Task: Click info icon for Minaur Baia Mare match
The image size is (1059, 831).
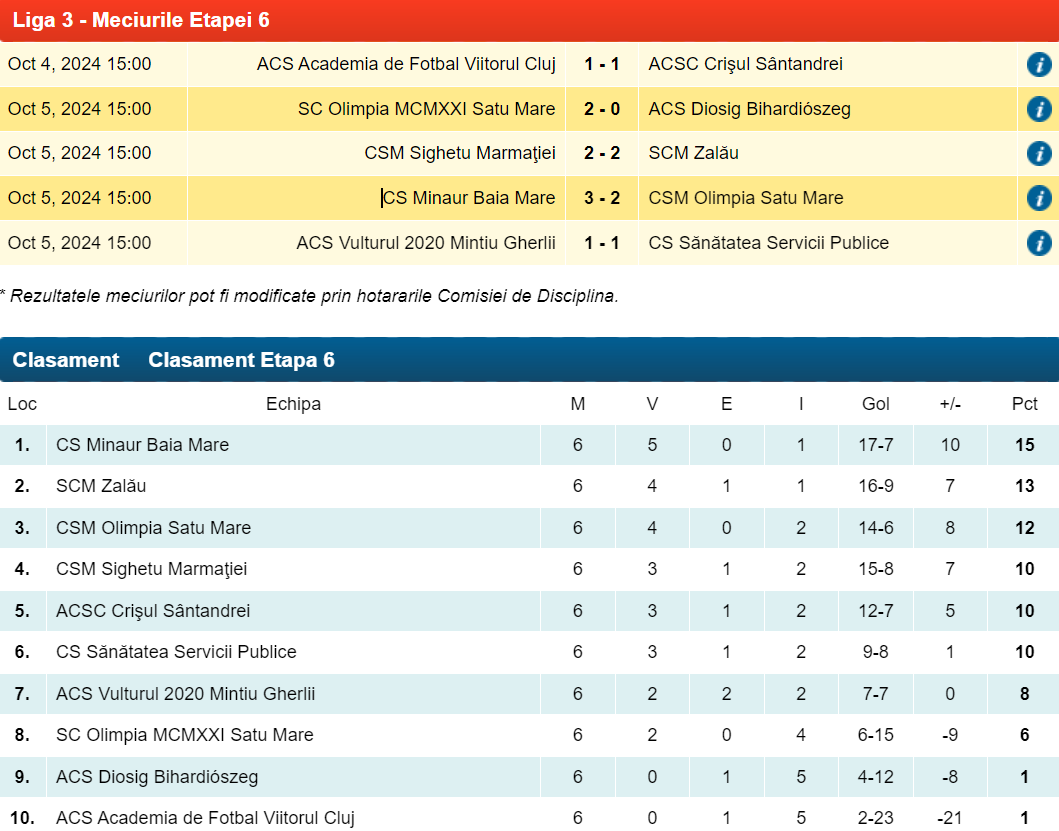Action: tap(1038, 198)
